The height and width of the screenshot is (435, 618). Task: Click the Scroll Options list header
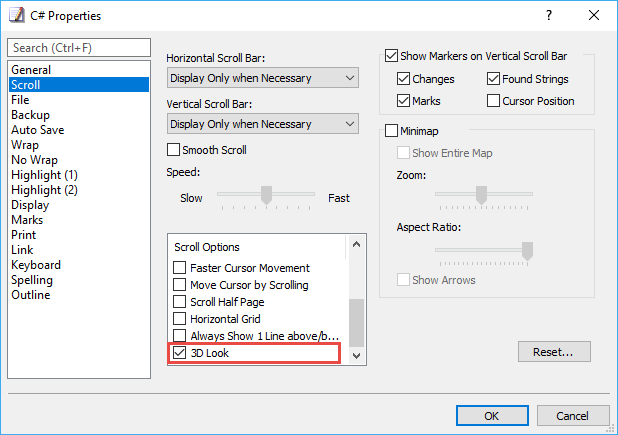click(257, 247)
